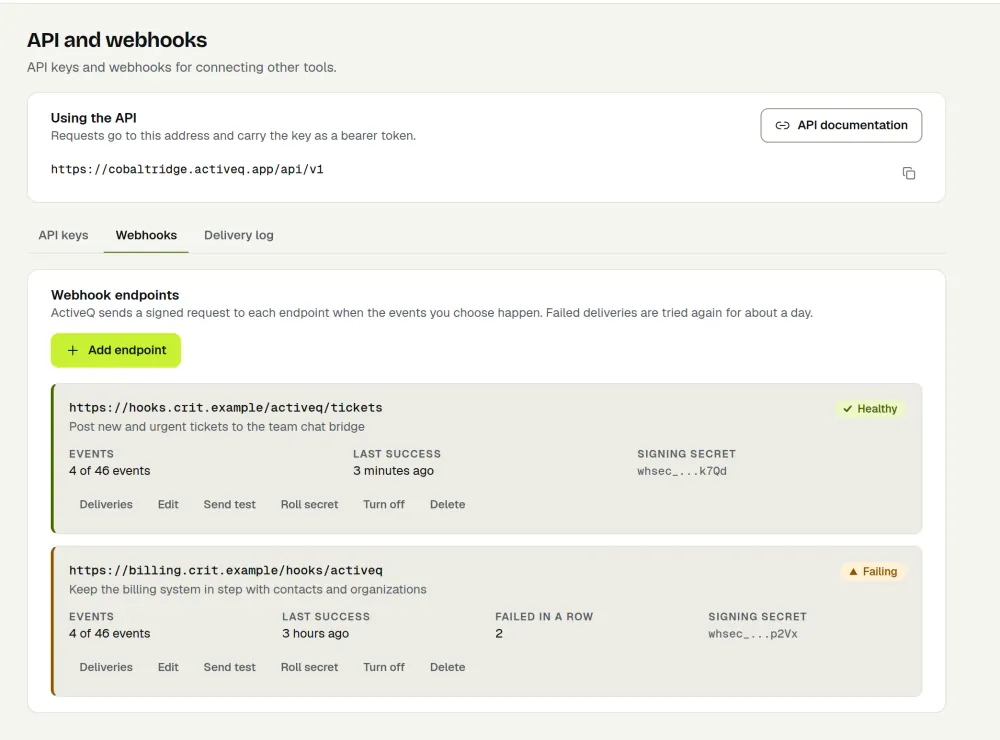Copy the API base URL
1000x740 pixels.
coord(909,173)
